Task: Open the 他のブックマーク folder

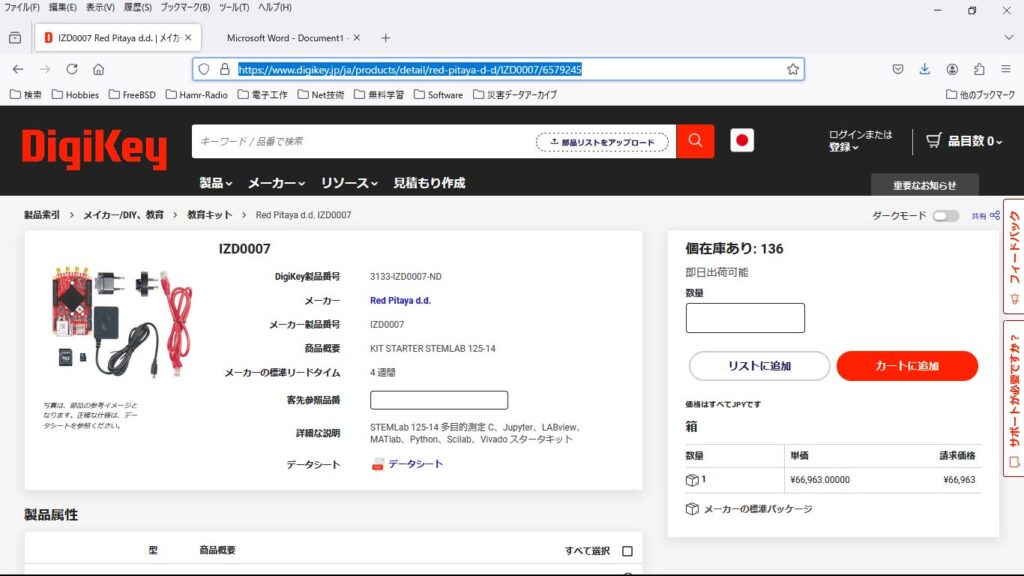Action: pyautogui.click(x=980, y=95)
